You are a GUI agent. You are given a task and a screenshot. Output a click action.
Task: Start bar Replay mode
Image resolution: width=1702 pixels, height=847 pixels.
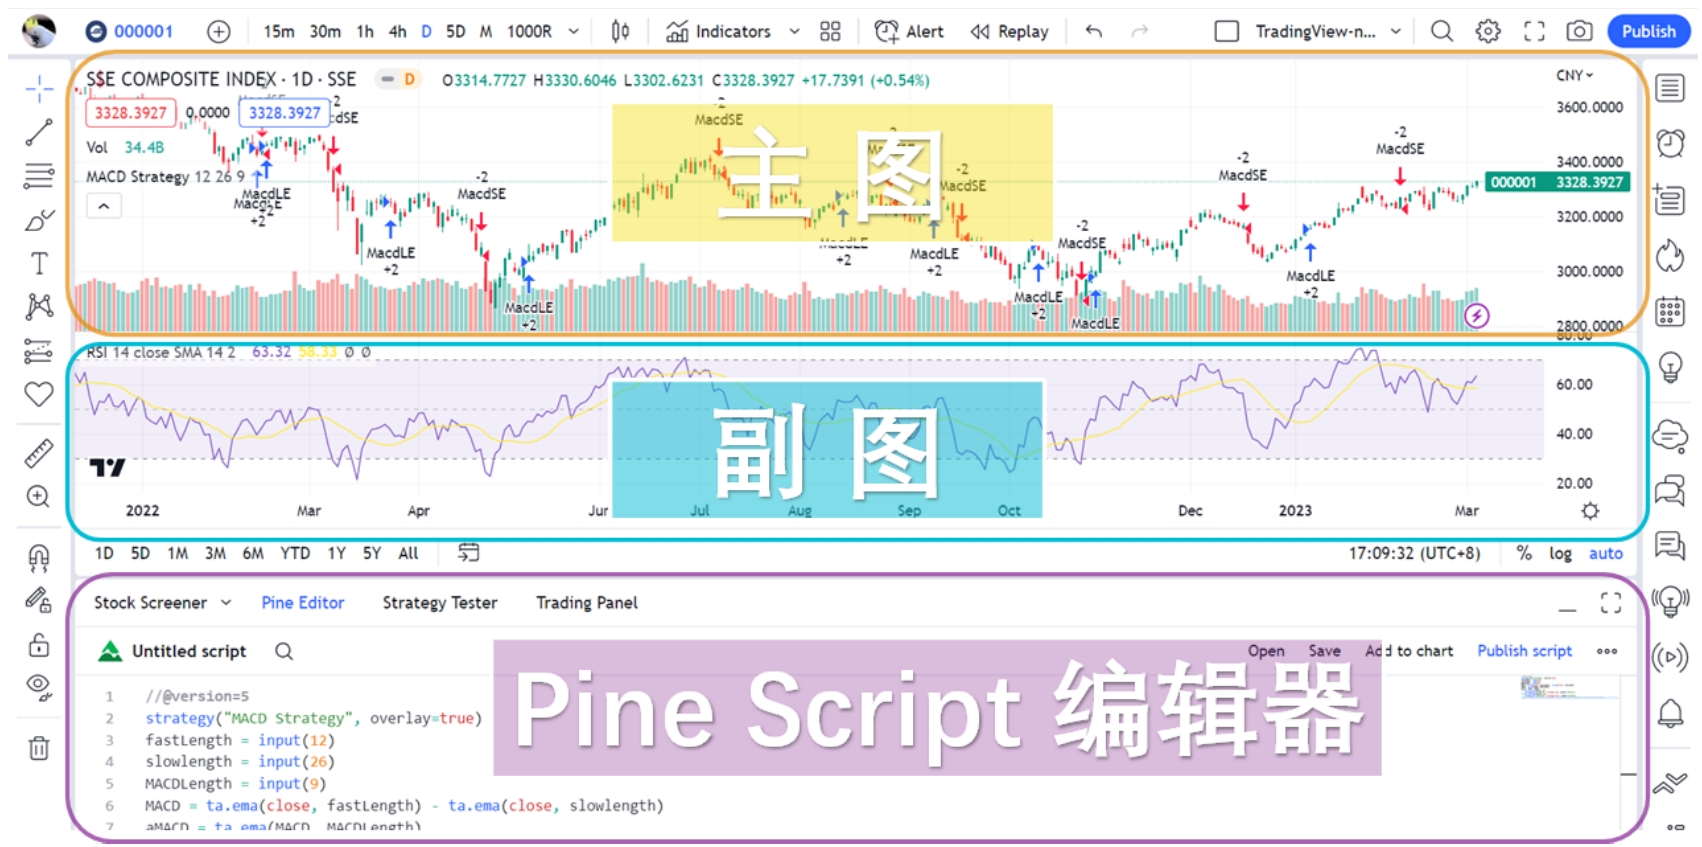click(1009, 31)
